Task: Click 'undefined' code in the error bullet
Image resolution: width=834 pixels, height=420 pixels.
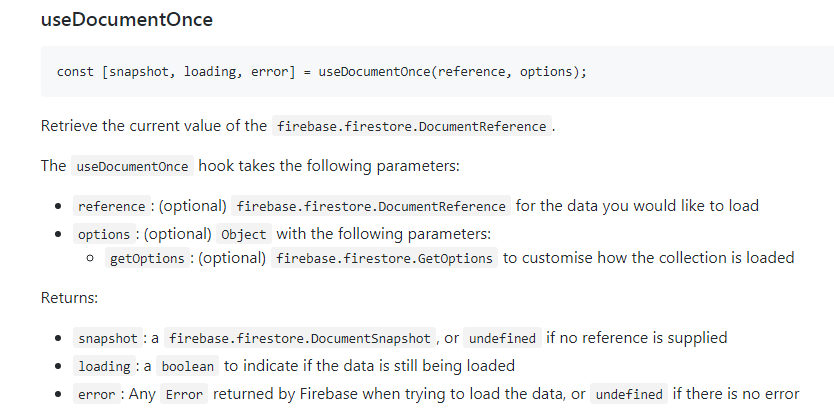Action: pos(629,394)
